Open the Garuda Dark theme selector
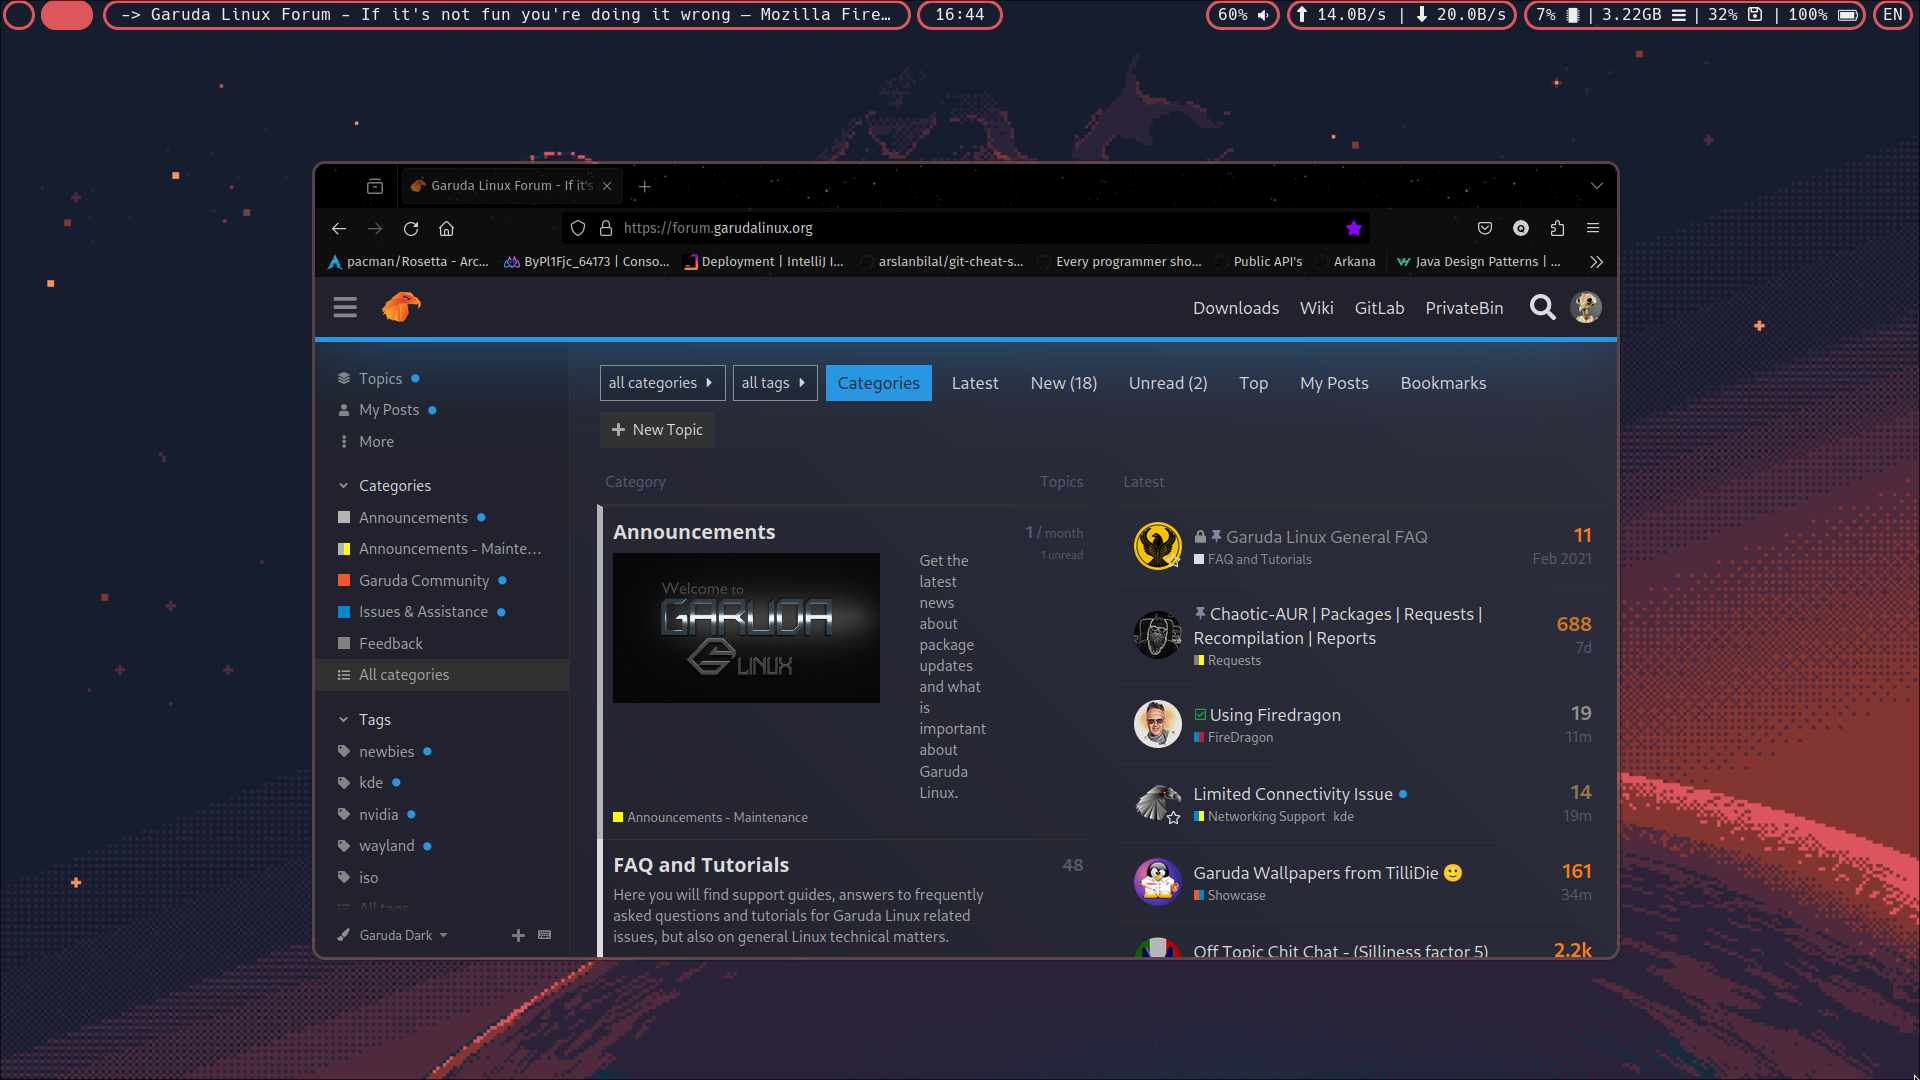Viewport: 1920px width, 1080px height. click(393, 936)
